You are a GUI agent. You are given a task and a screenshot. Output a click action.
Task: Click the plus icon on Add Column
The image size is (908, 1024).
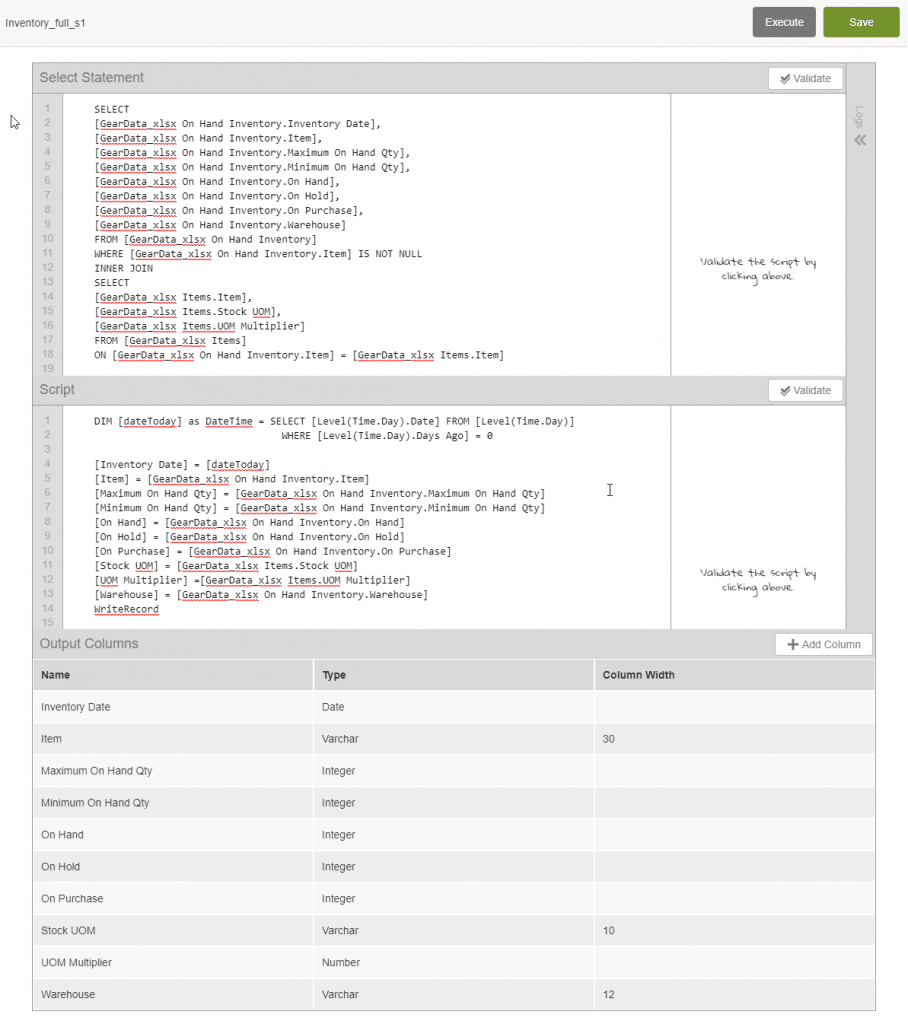click(791, 644)
